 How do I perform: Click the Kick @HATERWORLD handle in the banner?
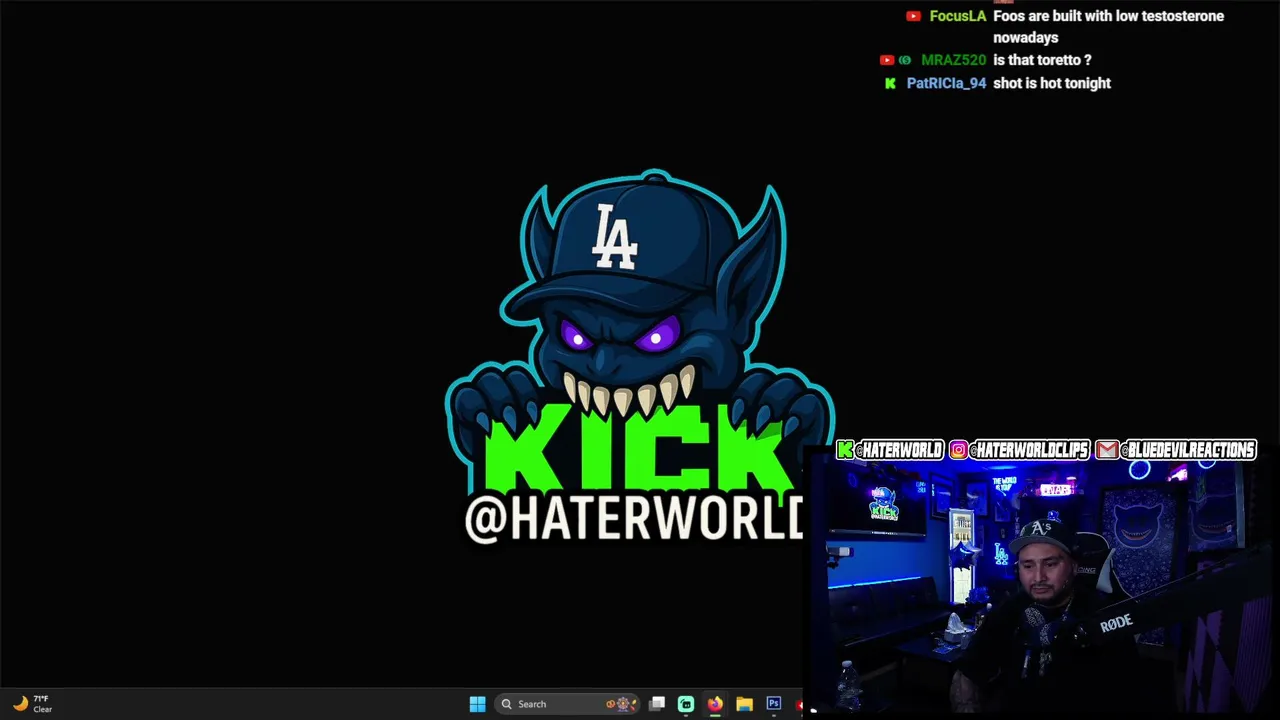901,450
